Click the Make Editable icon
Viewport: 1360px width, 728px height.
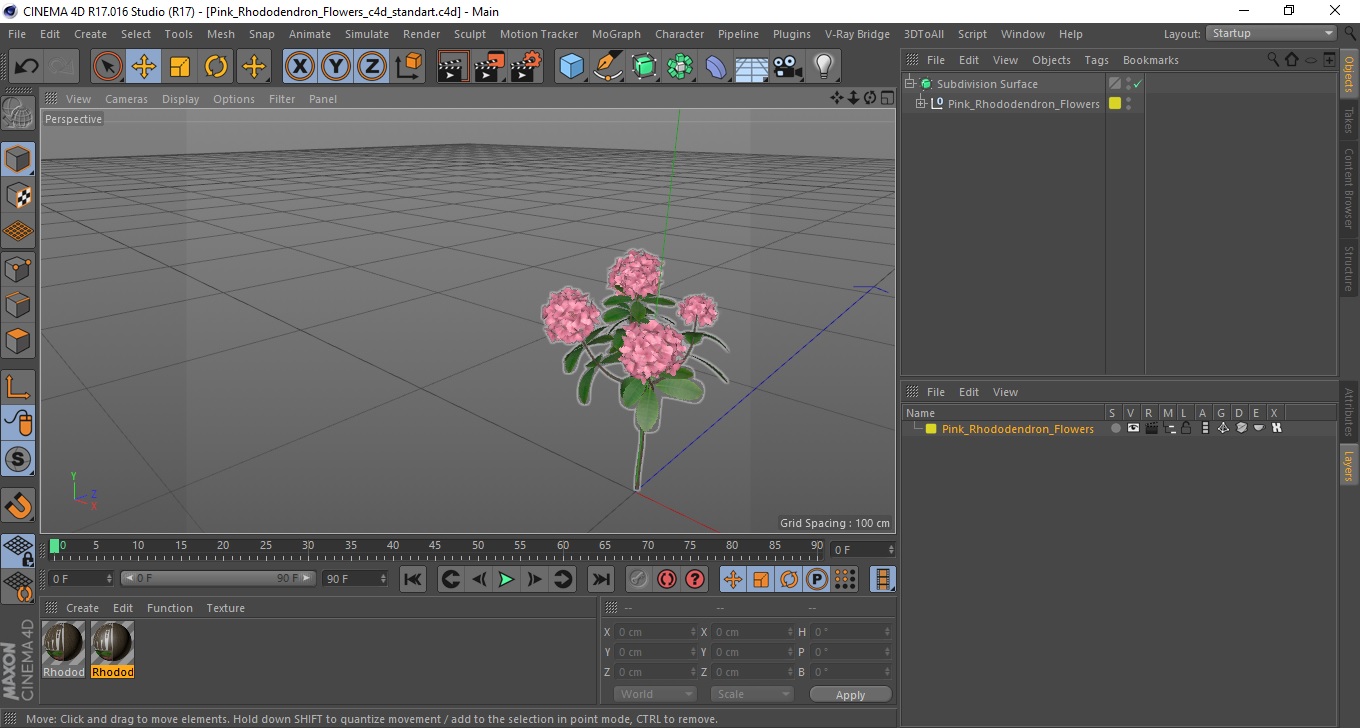coord(19,113)
